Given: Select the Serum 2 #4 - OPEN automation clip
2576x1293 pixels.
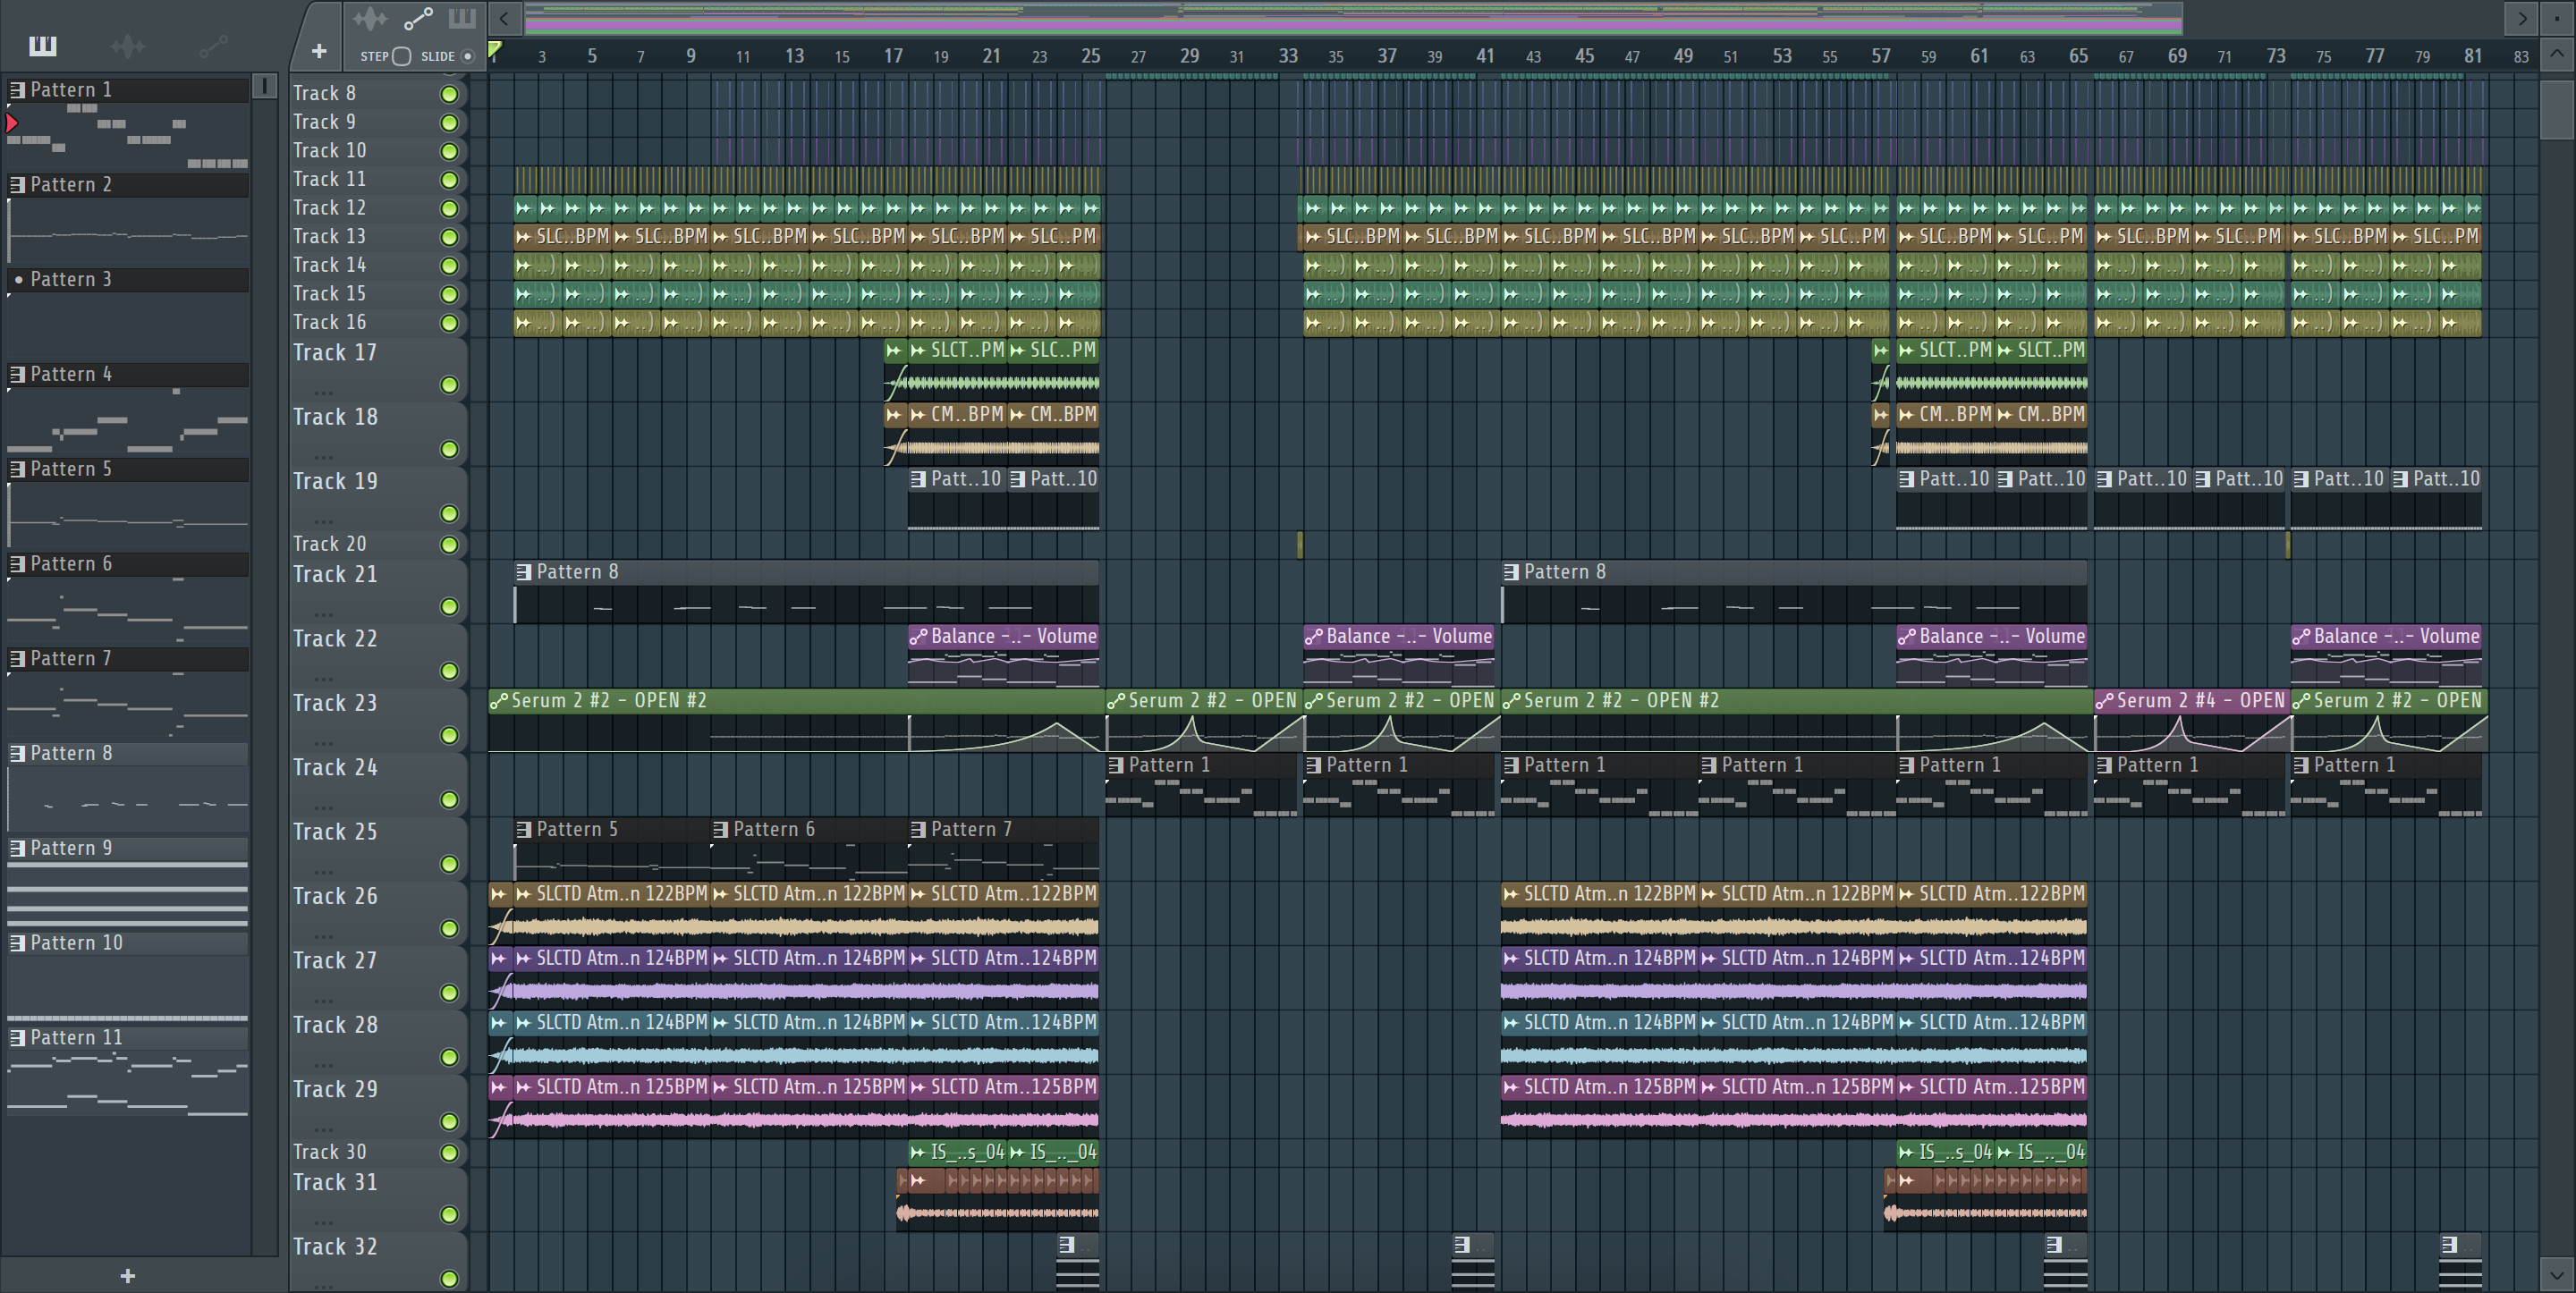Looking at the screenshot, I should [x=2192, y=720].
